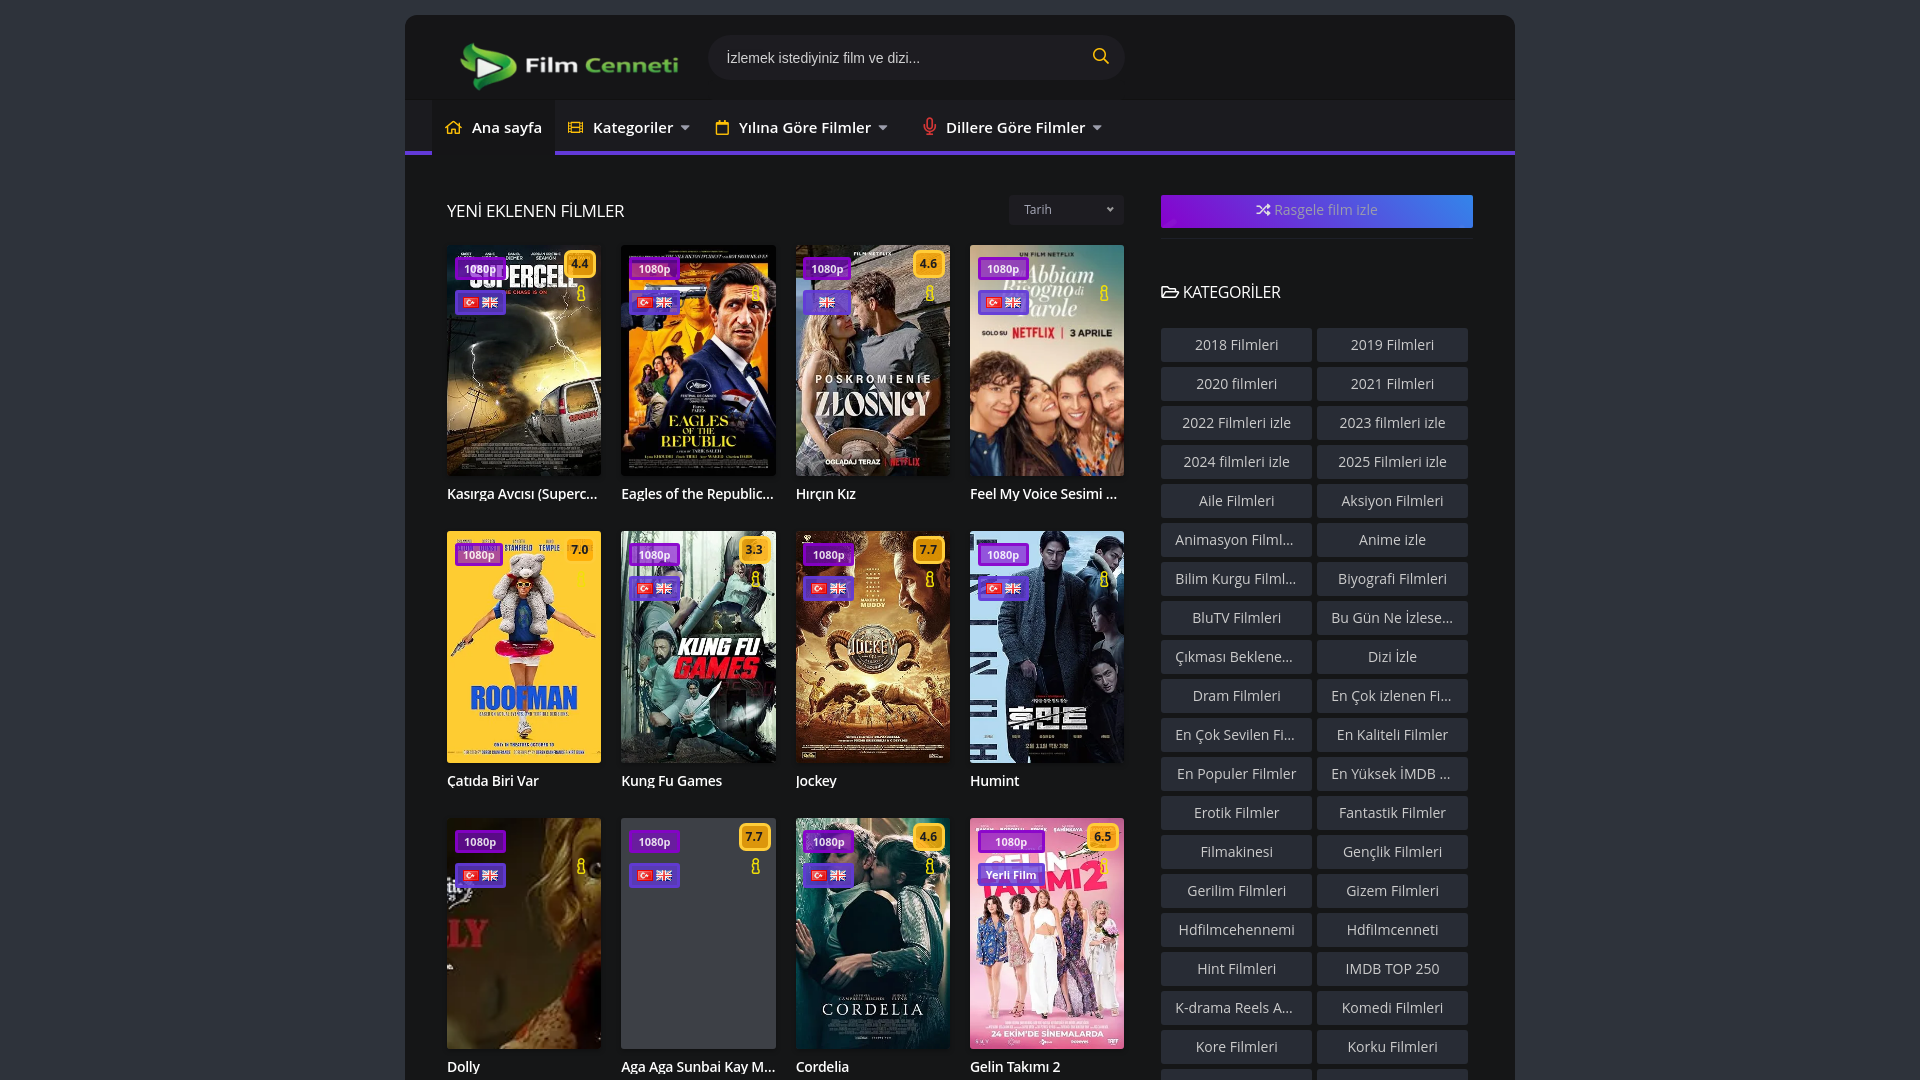Viewport: 1920px width, 1080px height.
Task: Click the 4.4 rating badge on Supercell poster
Action: tap(580, 264)
